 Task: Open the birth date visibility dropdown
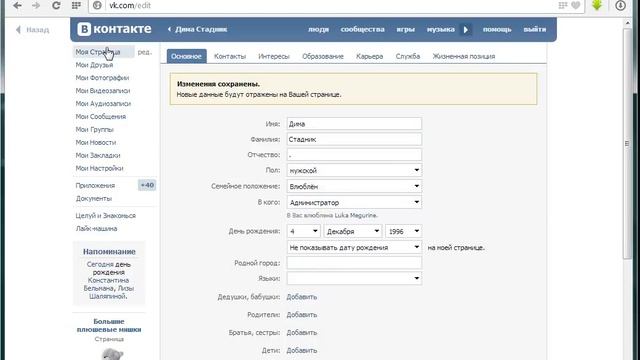tap(354, 247)
